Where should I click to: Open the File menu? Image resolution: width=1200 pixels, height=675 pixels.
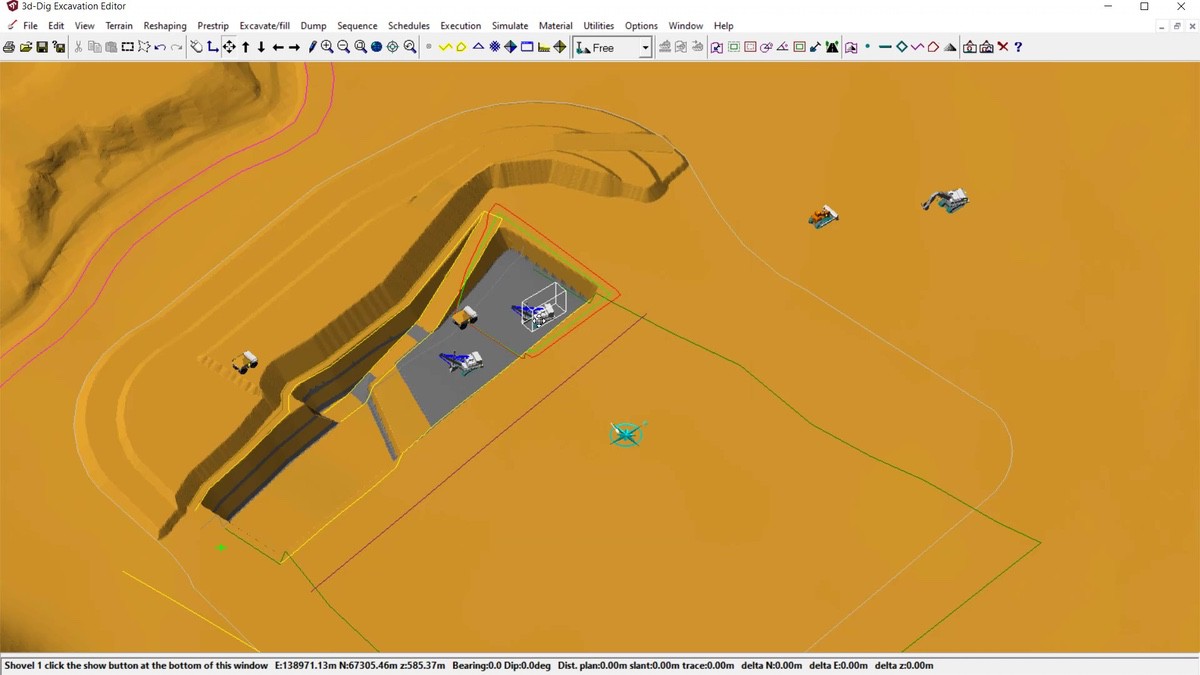pyautogui.click(x=30, y=25)
